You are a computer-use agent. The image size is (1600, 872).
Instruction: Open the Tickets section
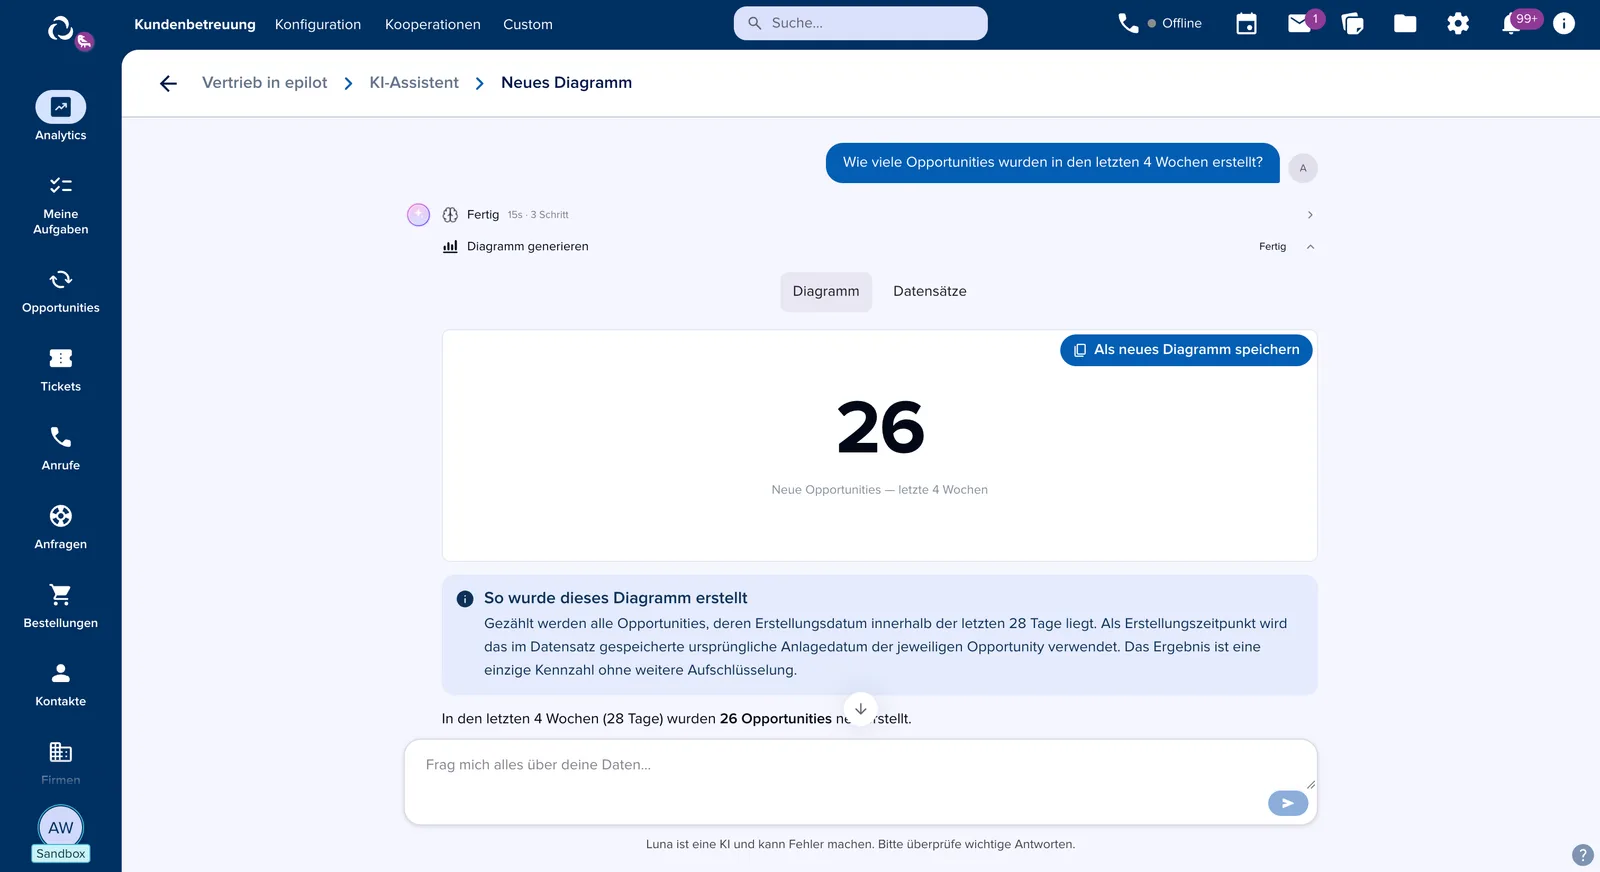[x=61, y=370]
